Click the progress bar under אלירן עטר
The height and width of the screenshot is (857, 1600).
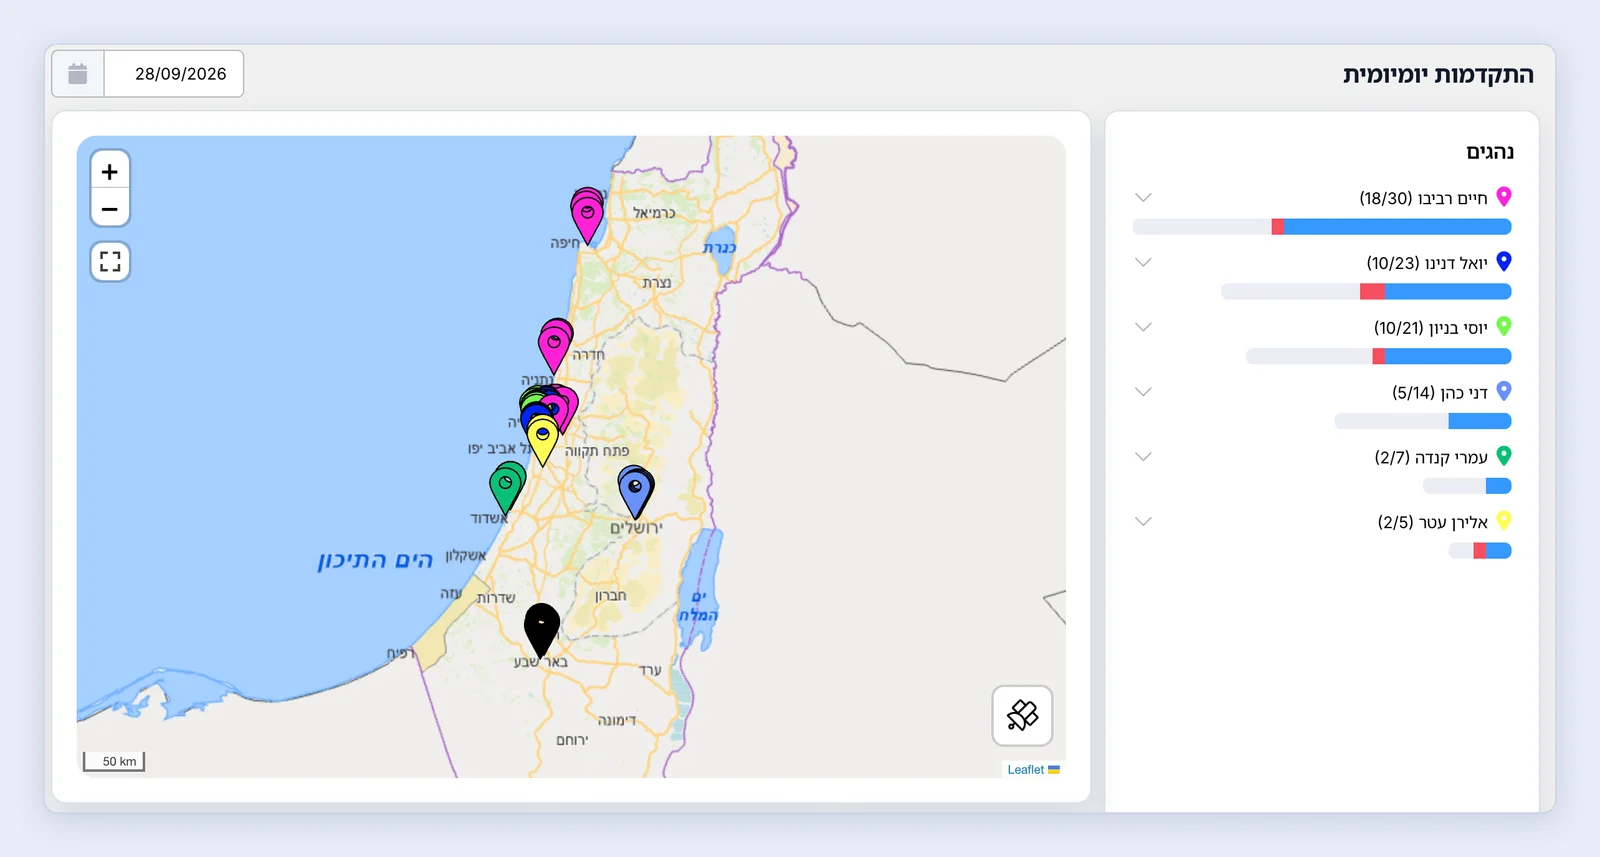(x=1480, y=551)
